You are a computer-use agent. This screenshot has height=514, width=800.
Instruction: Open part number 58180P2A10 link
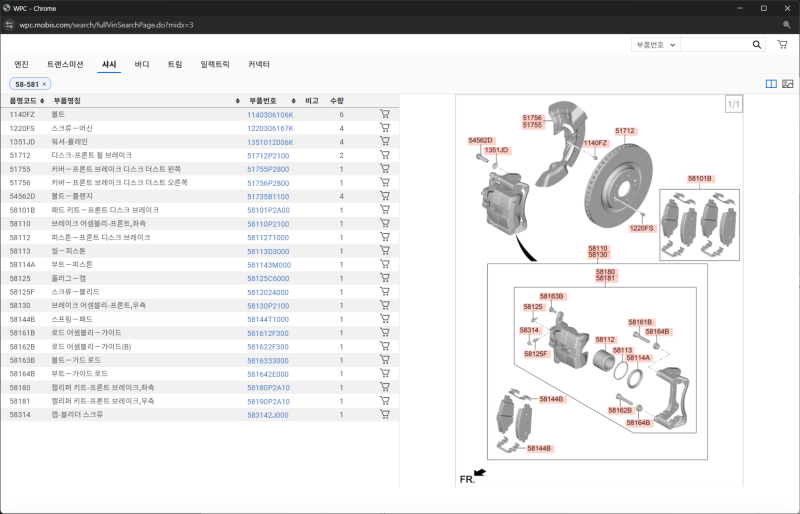coord(268,388)
